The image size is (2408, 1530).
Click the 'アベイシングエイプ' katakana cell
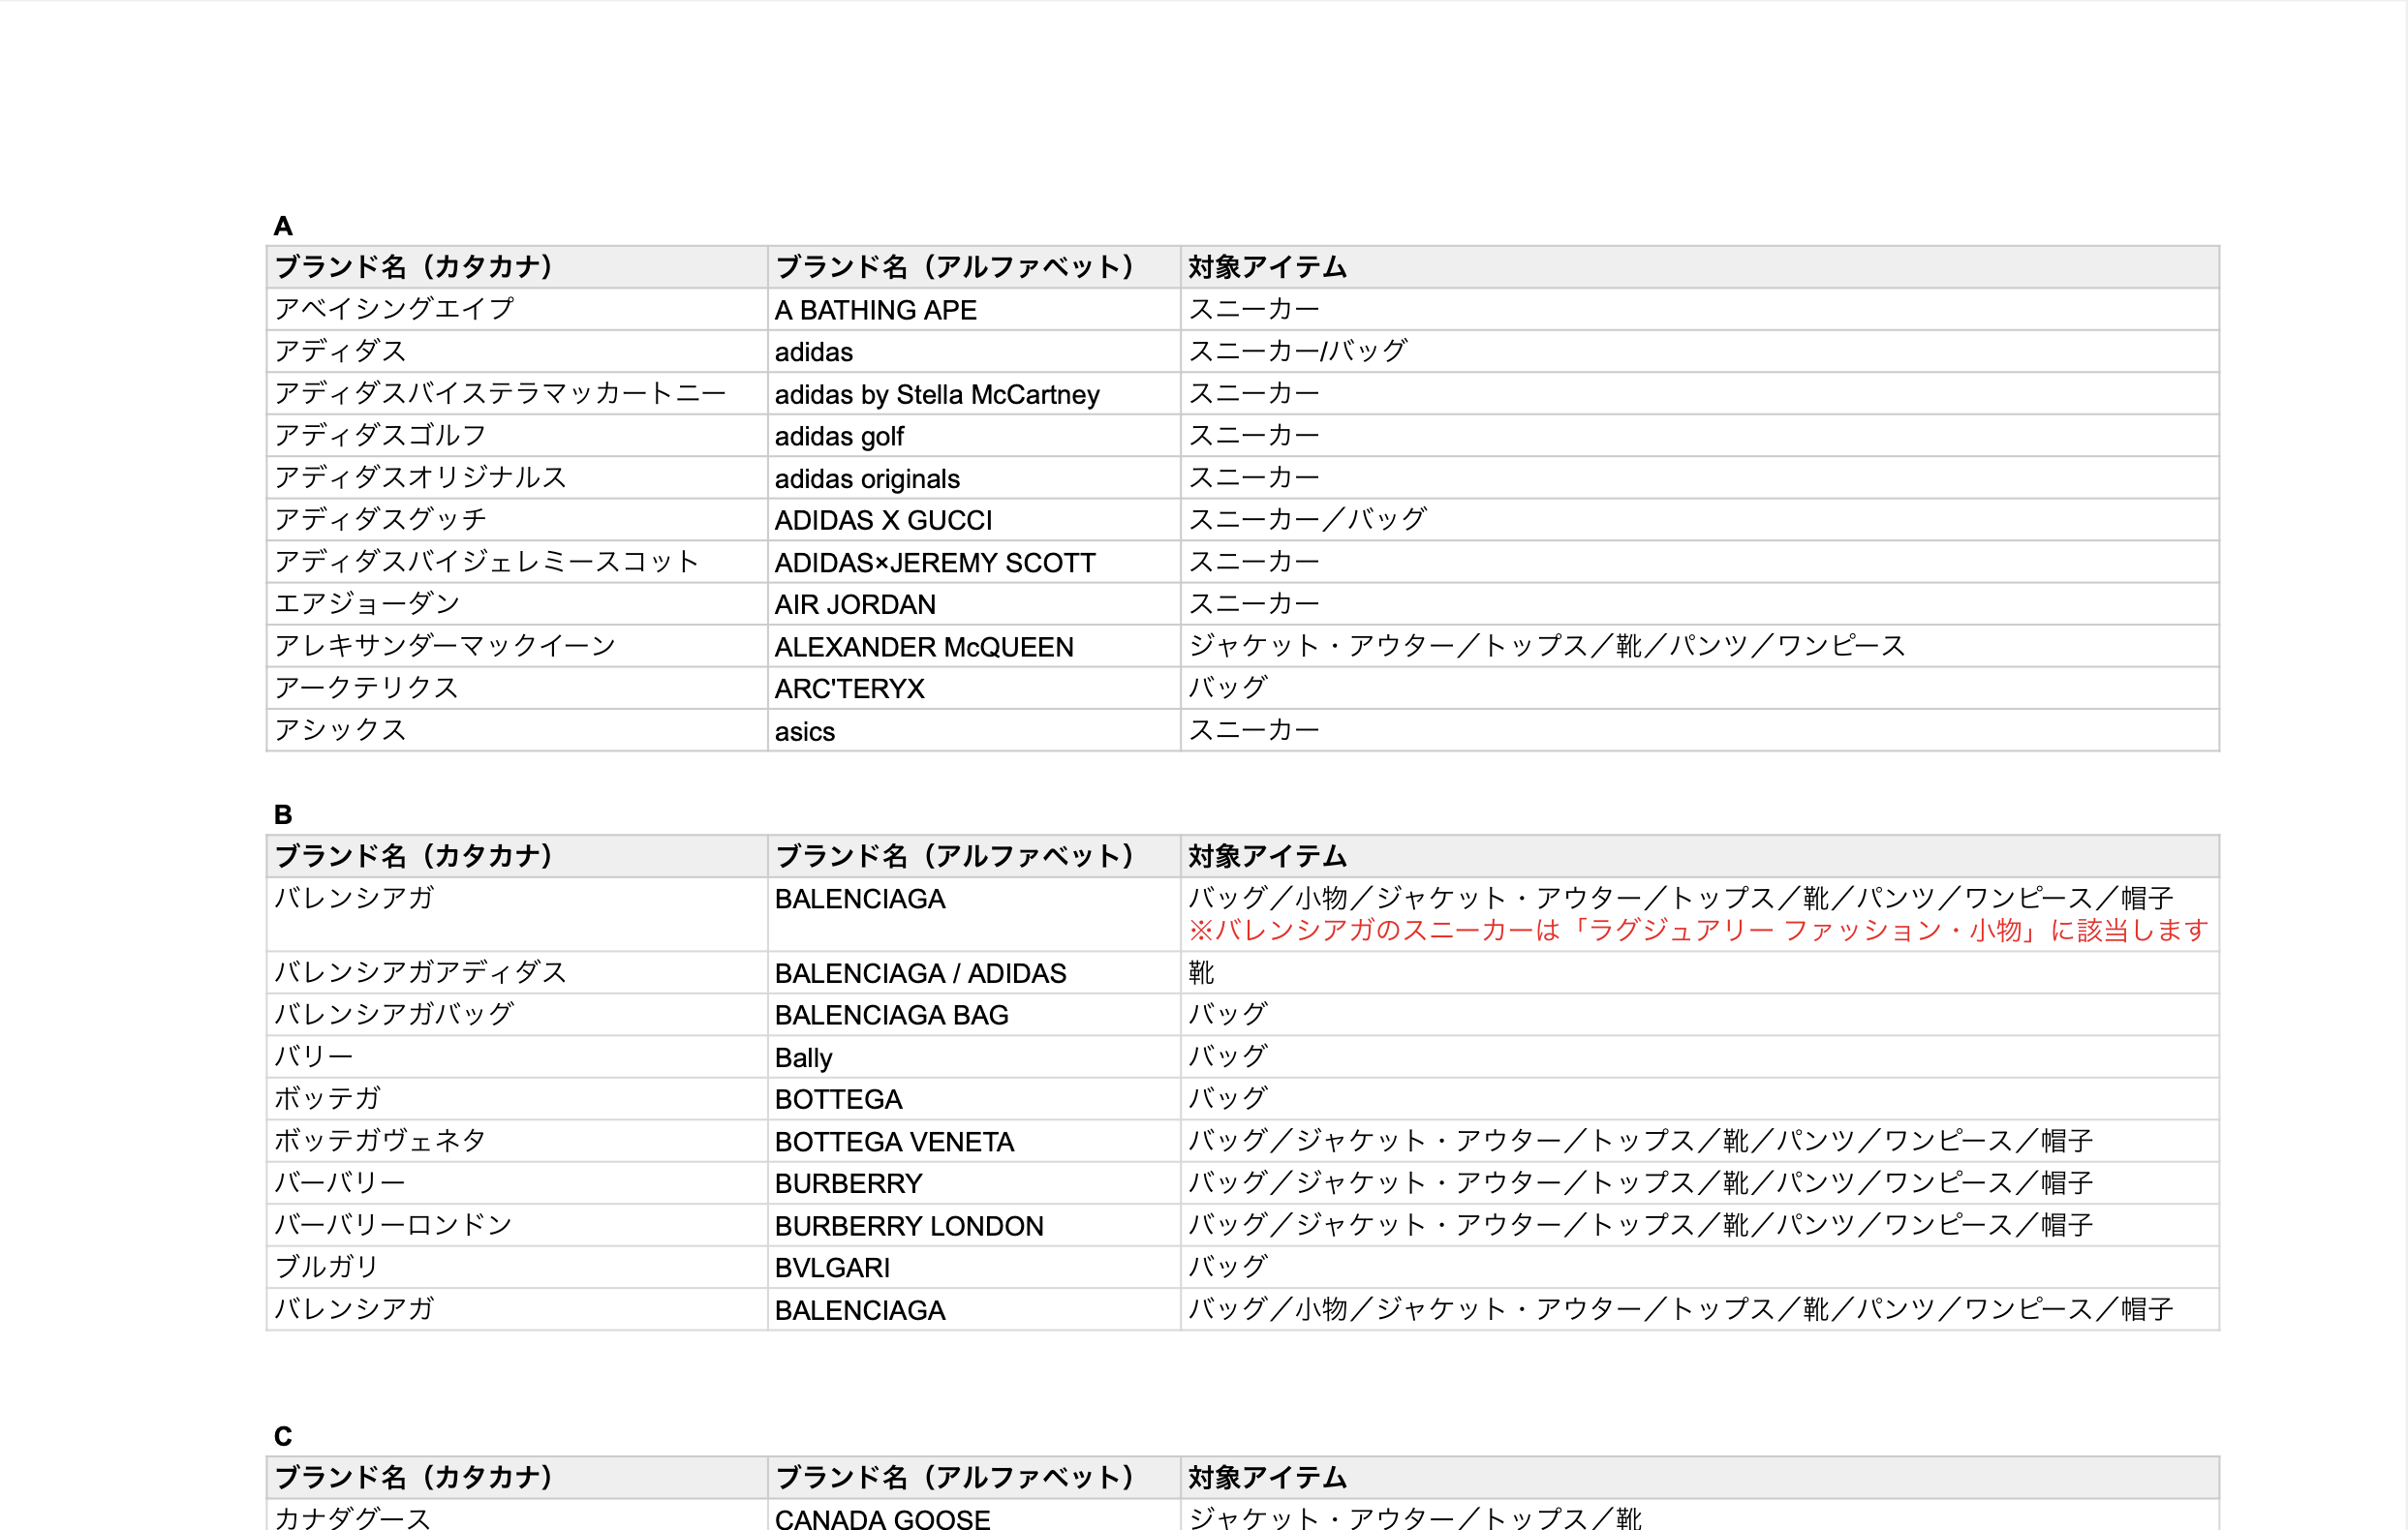coord(517,309)
